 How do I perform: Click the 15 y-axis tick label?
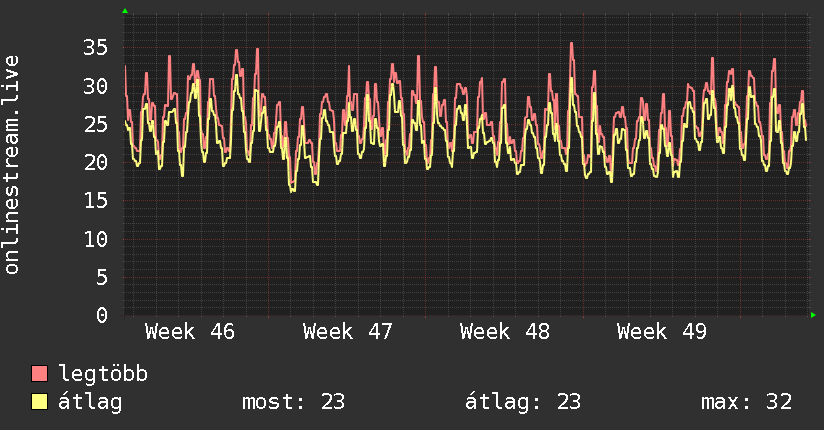pyautogui.click(x=95, y=201)
